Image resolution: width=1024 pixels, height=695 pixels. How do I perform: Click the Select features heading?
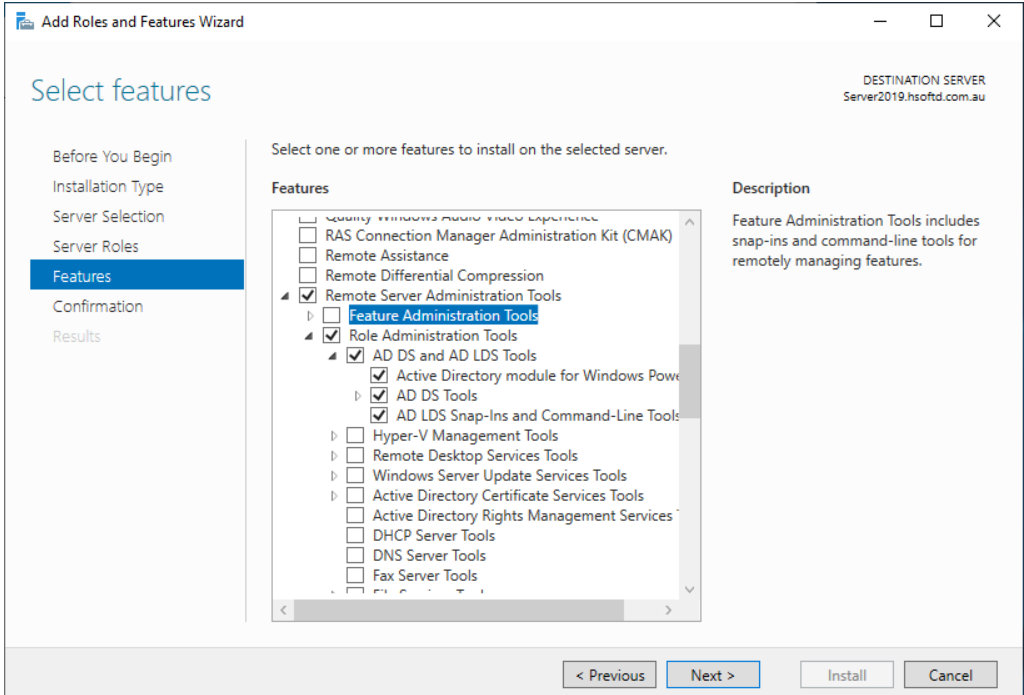click(x=121, y=91)
